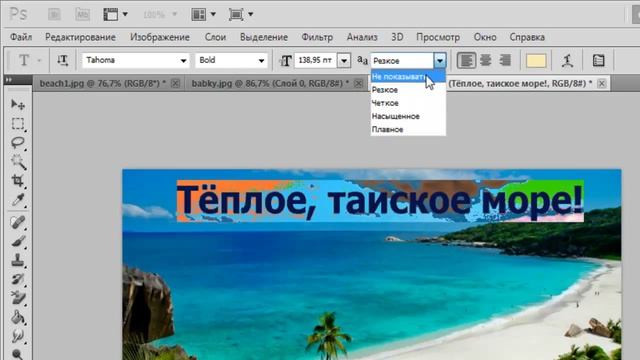Viewport: 640px width, 360px height.
Task: Close the 'Тёплое, таиское море!' tab
Action: [602, 83]
